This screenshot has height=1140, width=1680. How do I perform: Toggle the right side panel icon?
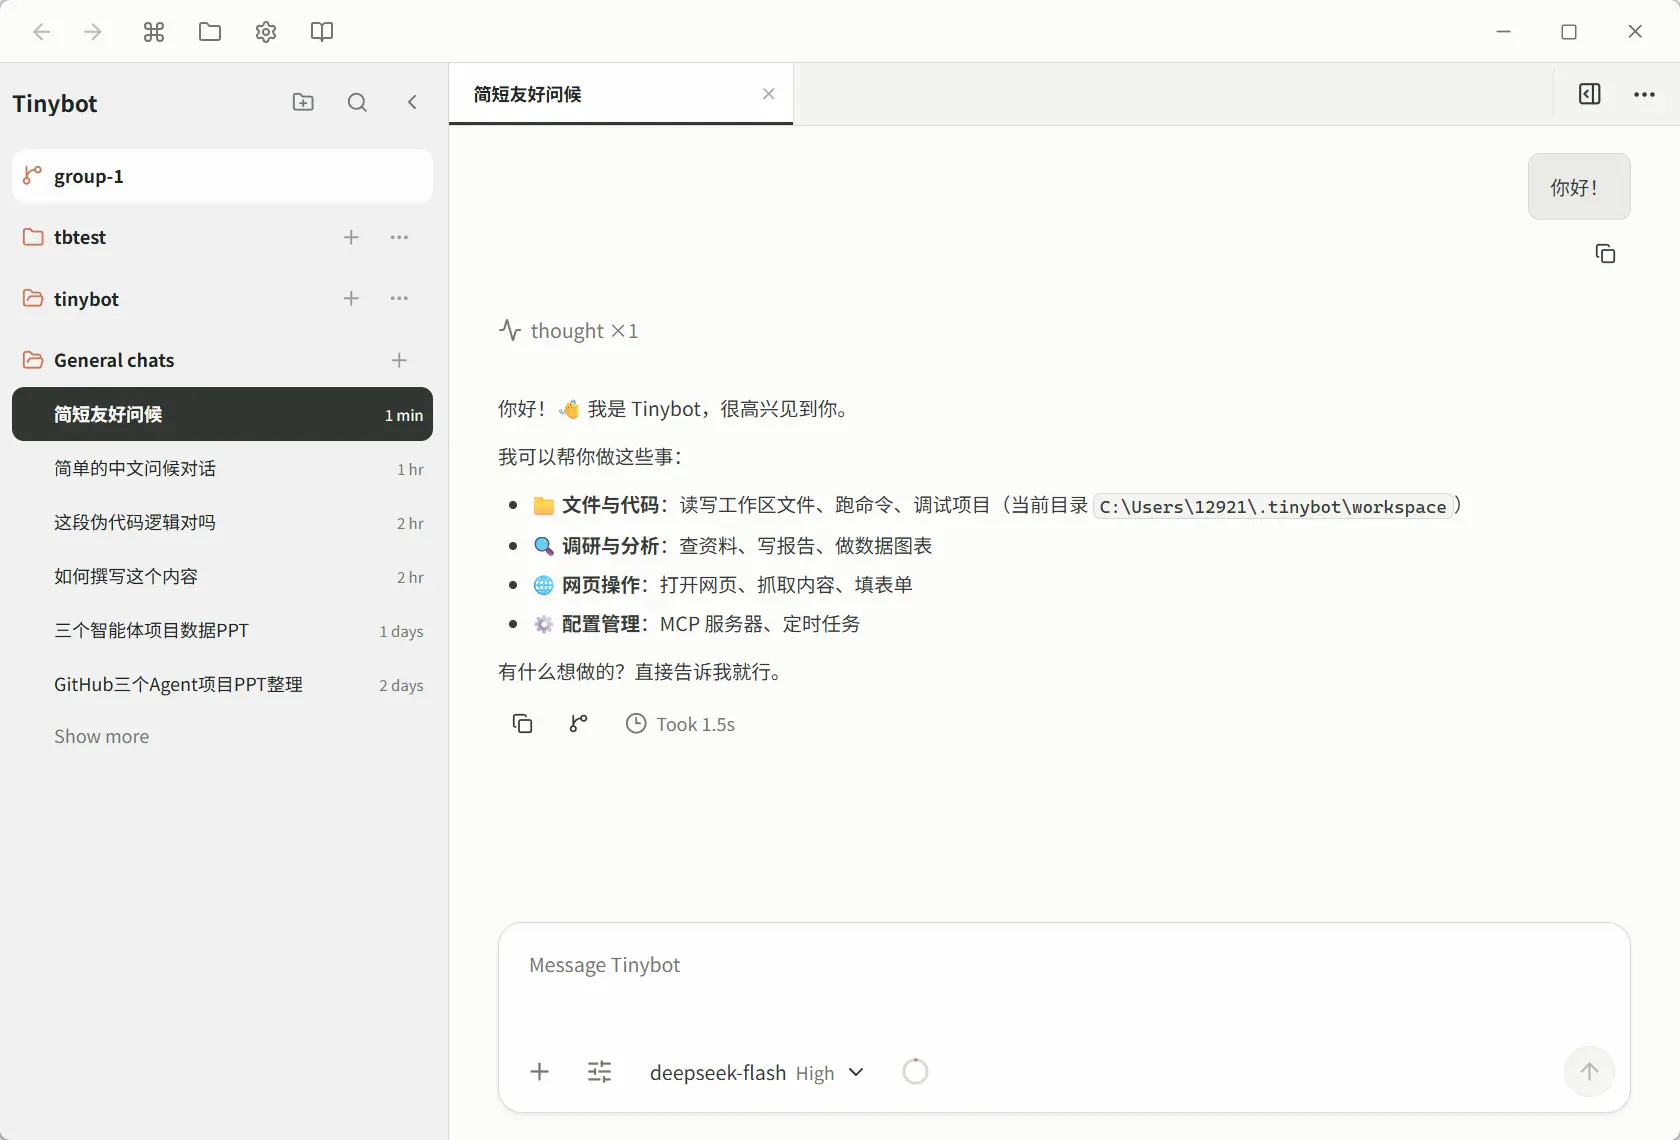1590,94
